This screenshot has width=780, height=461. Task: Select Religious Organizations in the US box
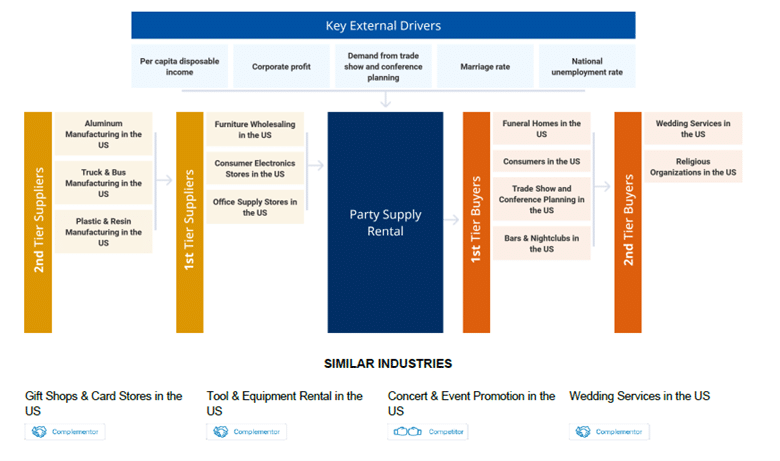(x=693, y=167)
